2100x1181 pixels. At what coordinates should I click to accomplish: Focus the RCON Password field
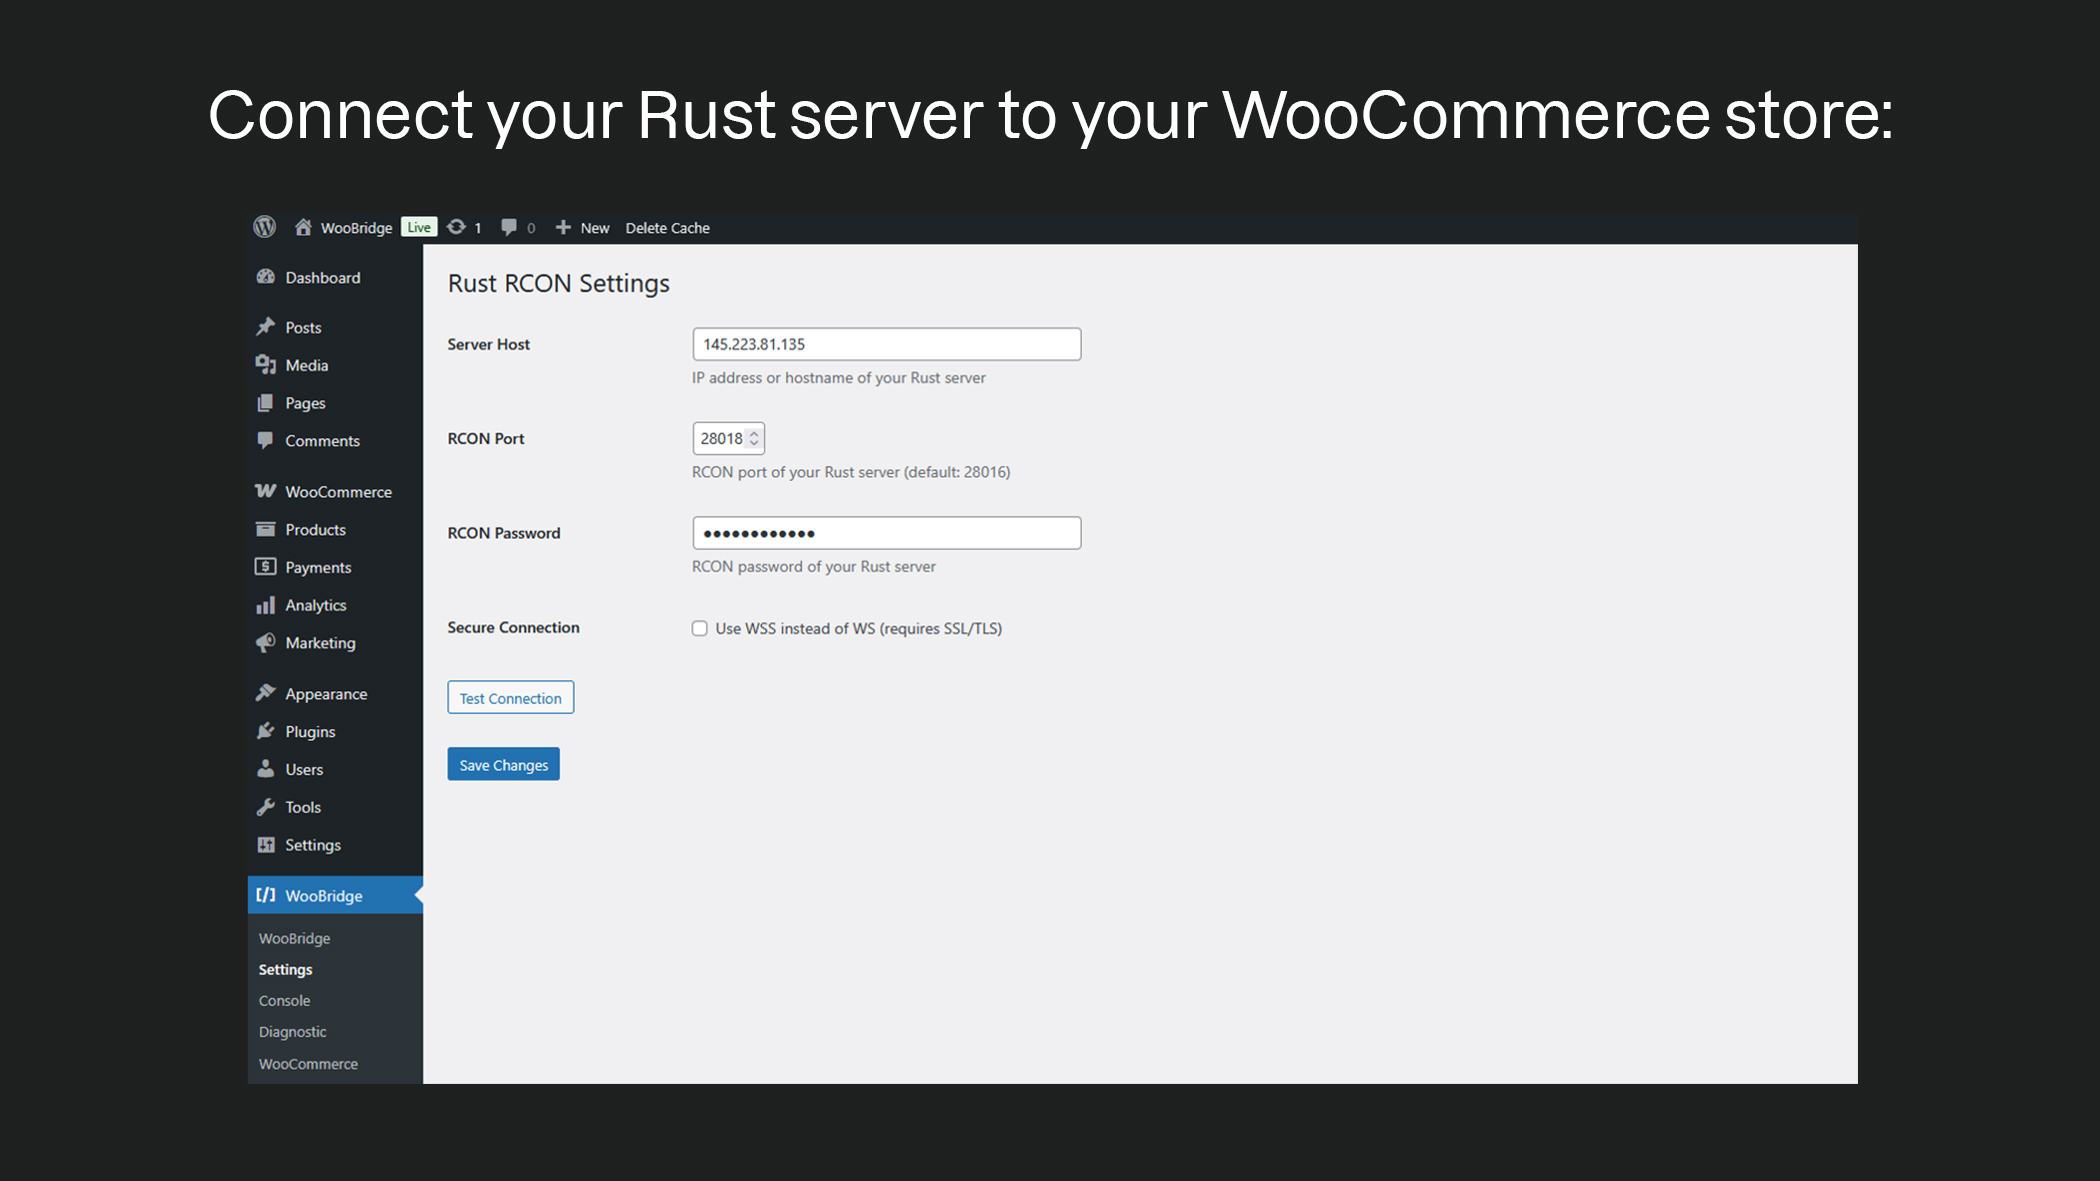886,533
